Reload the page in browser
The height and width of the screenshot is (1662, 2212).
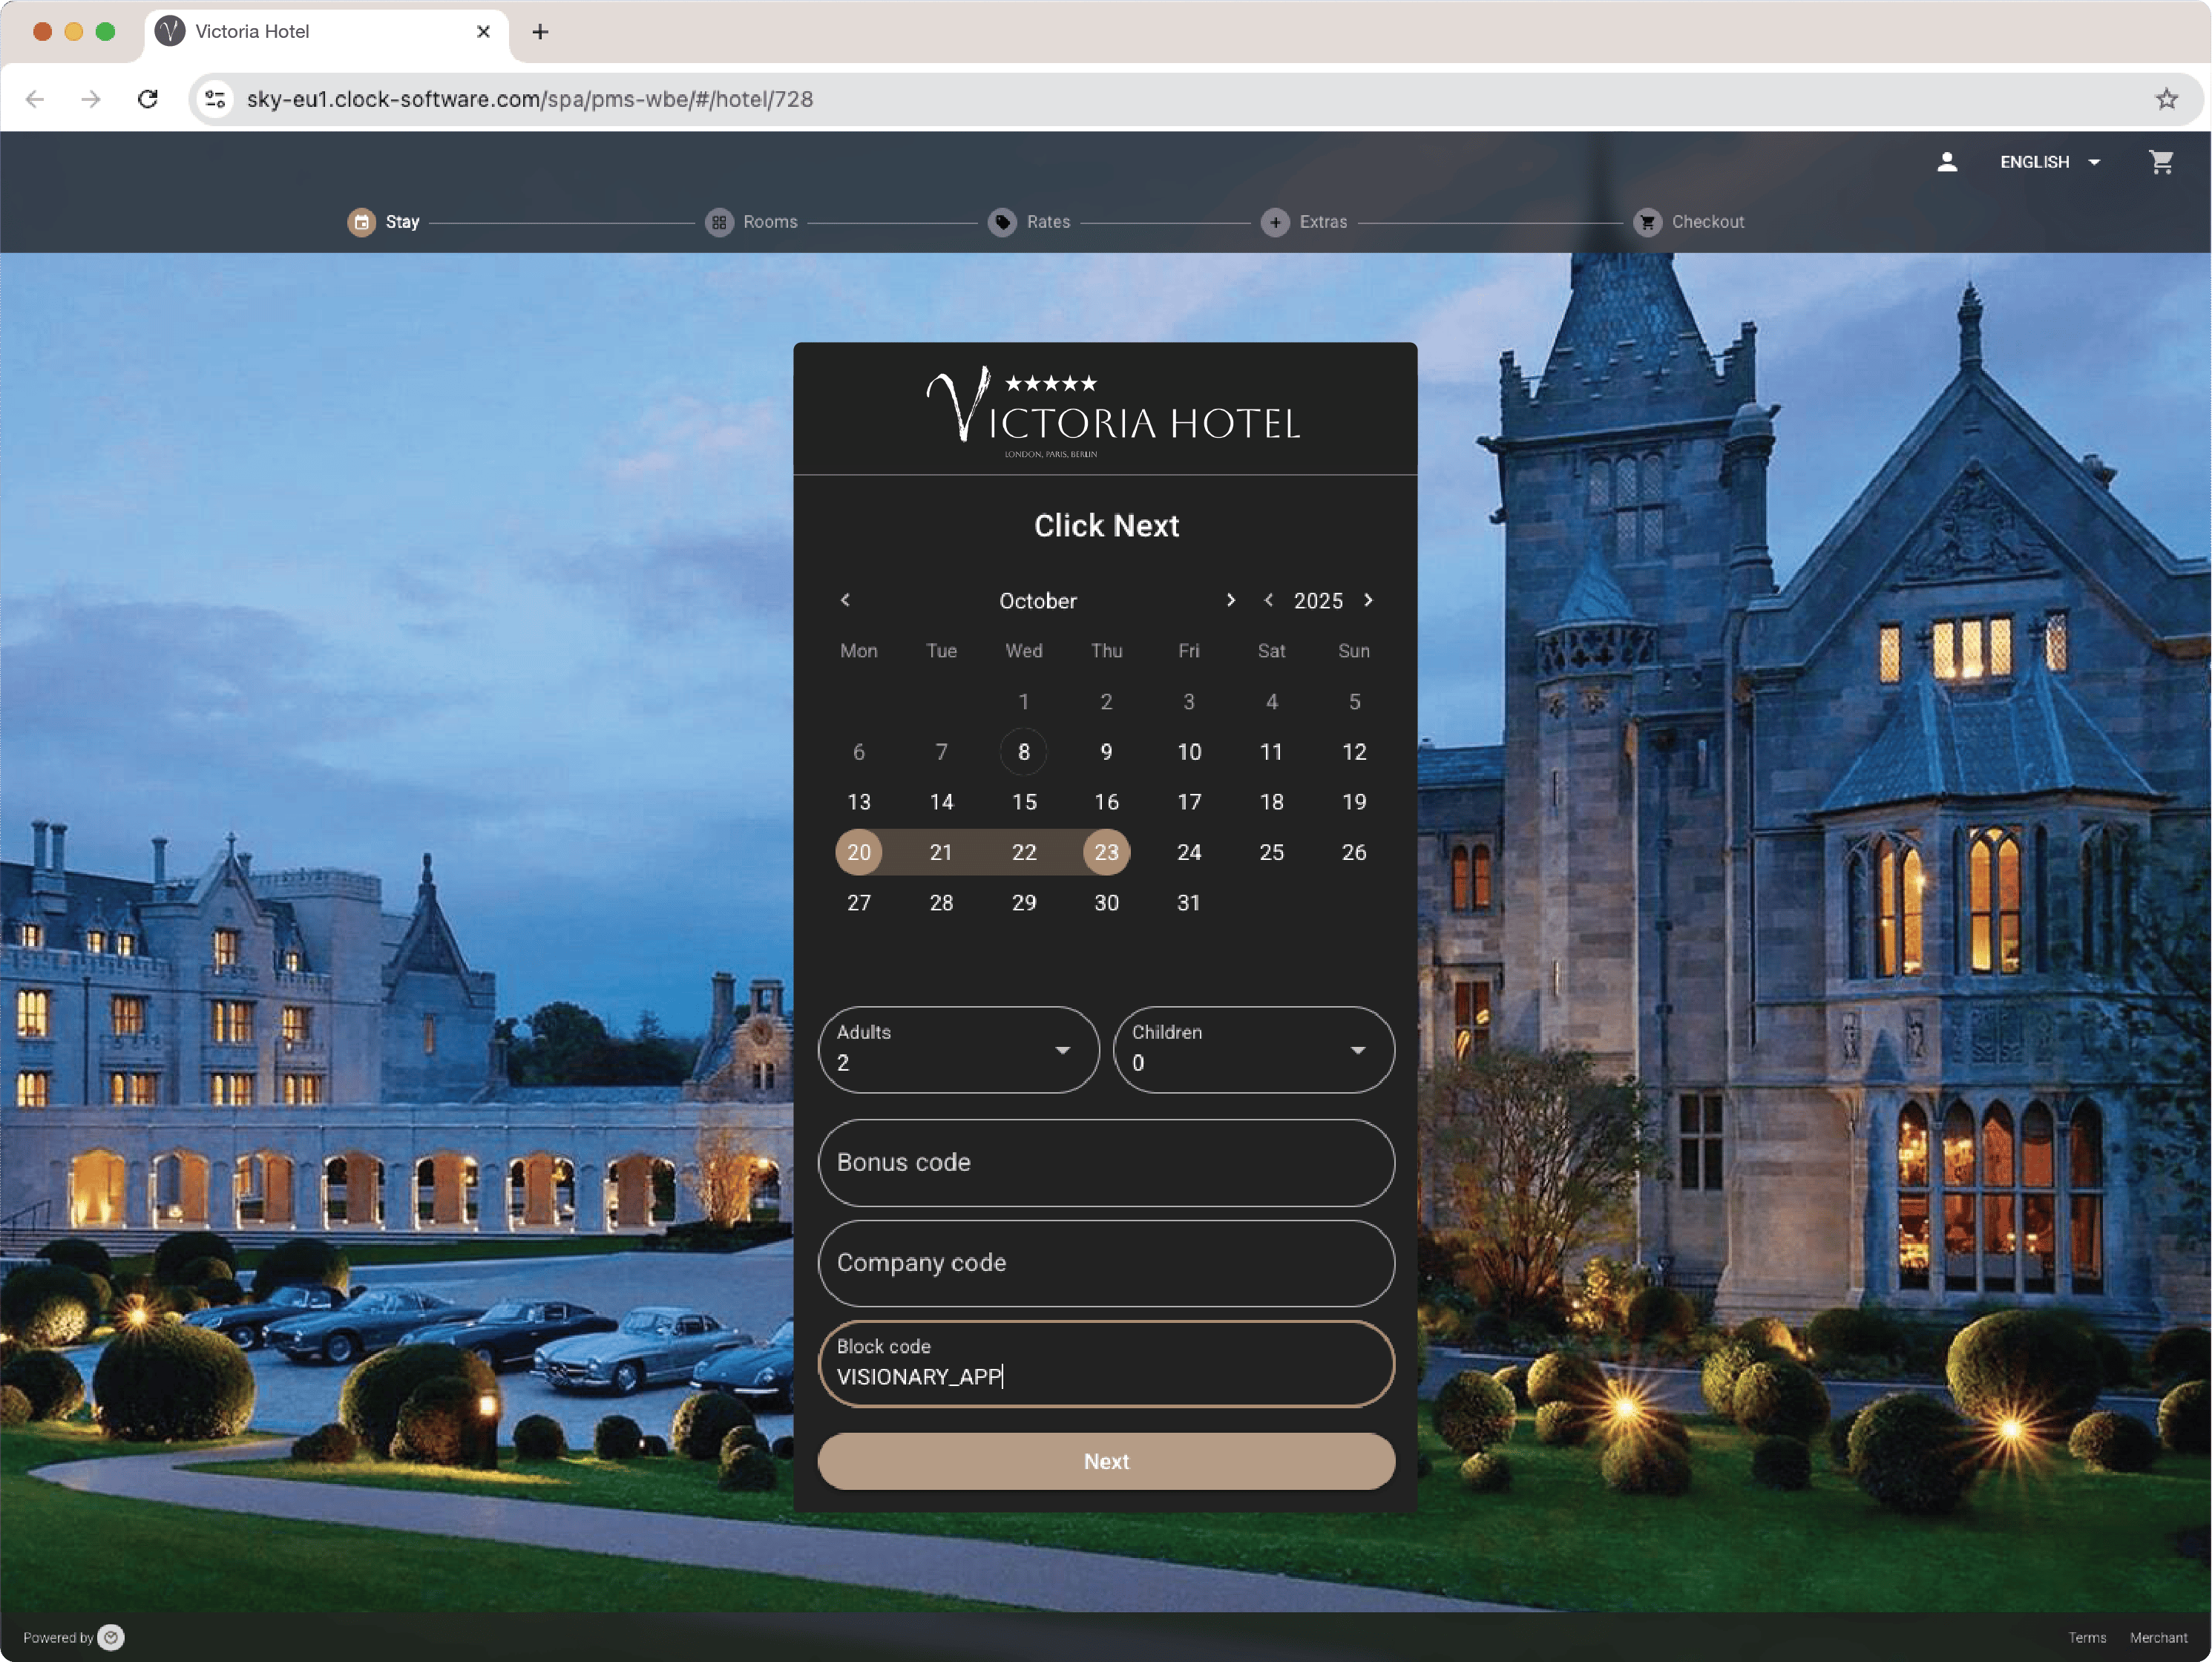pyautogui.click(x=148, y=99)
